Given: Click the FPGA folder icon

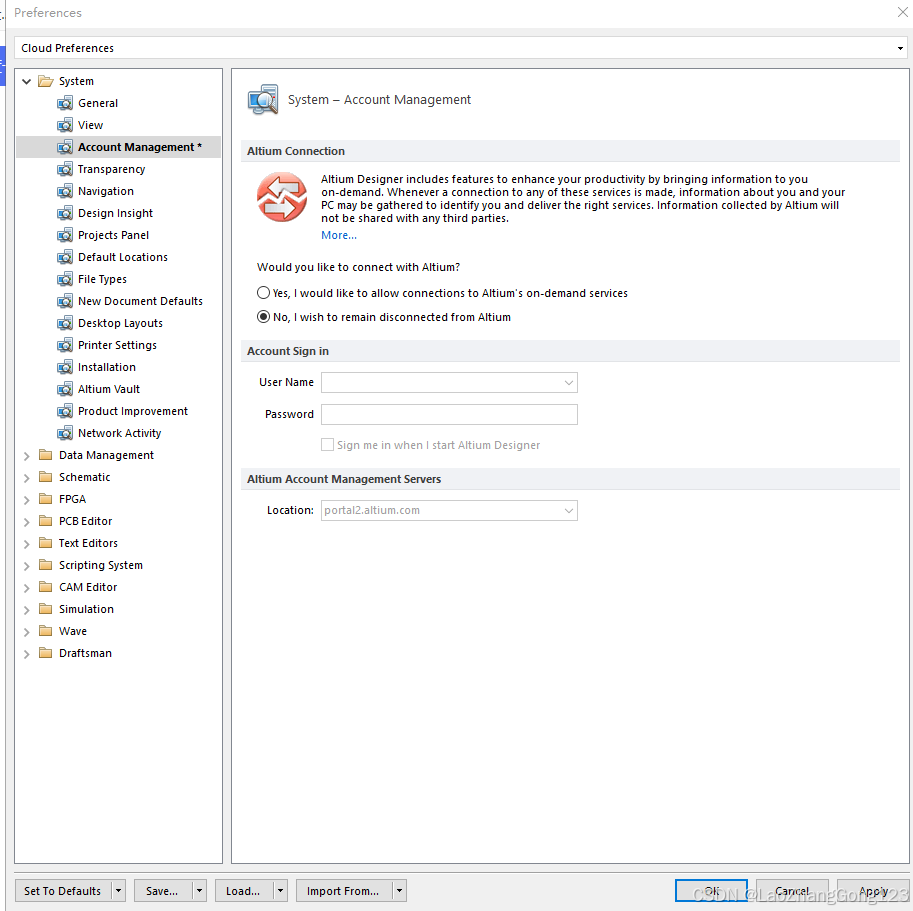Looking at the screenshot, I should tap(45, 499).
